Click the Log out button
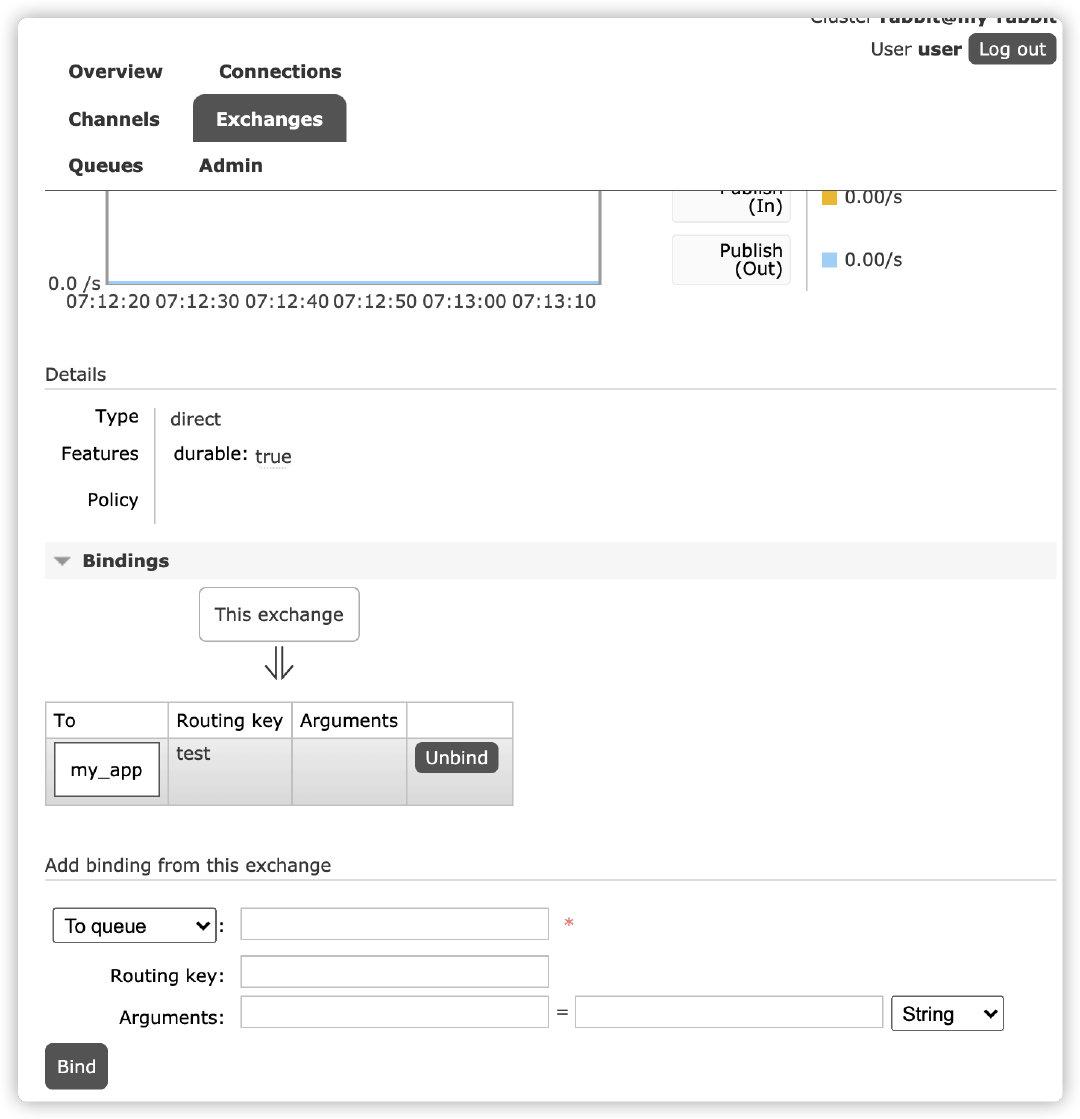 coord(1012,49)
